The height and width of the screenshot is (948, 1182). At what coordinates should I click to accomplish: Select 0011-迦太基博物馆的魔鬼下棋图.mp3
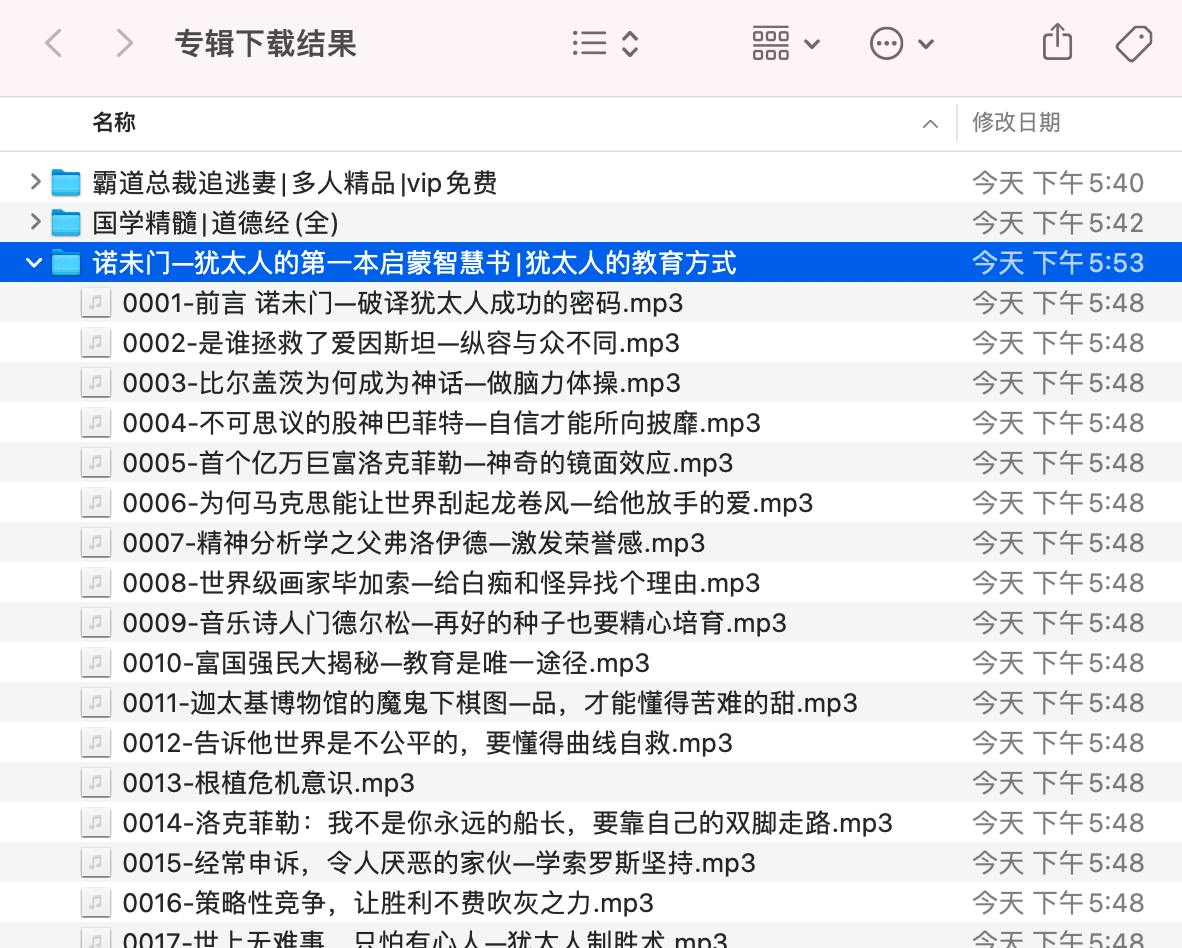[x=490, y=702]
